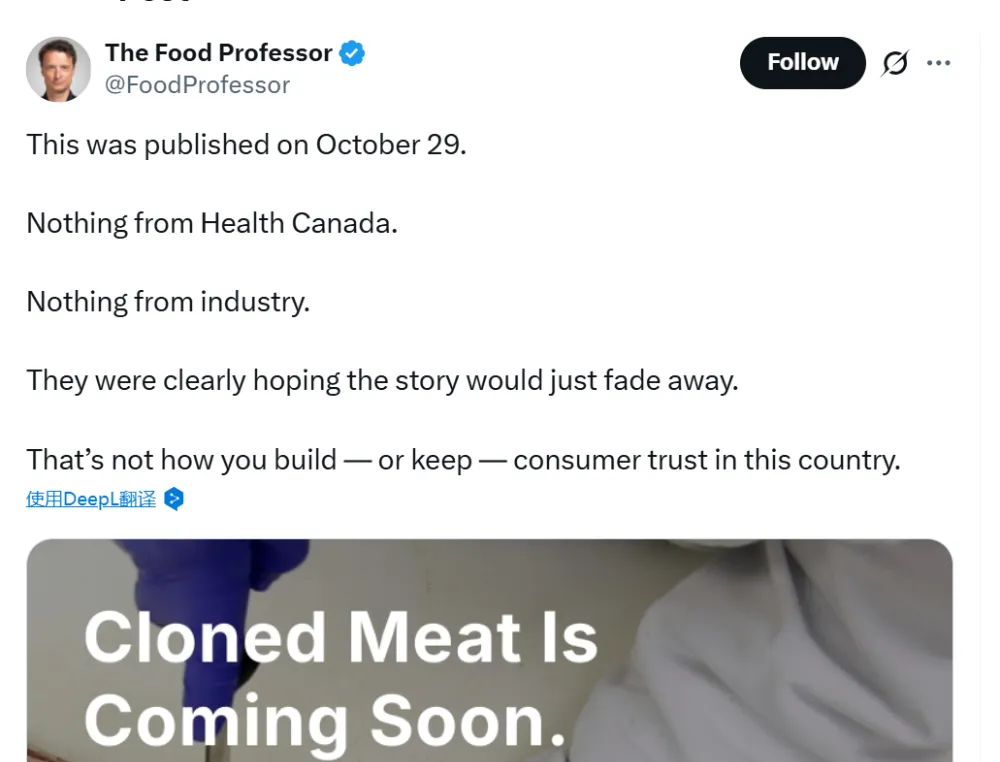The height and width of the screenshot is (762, 1000).
Task: Click the DeepL logo icon
Action: point(174,499)
